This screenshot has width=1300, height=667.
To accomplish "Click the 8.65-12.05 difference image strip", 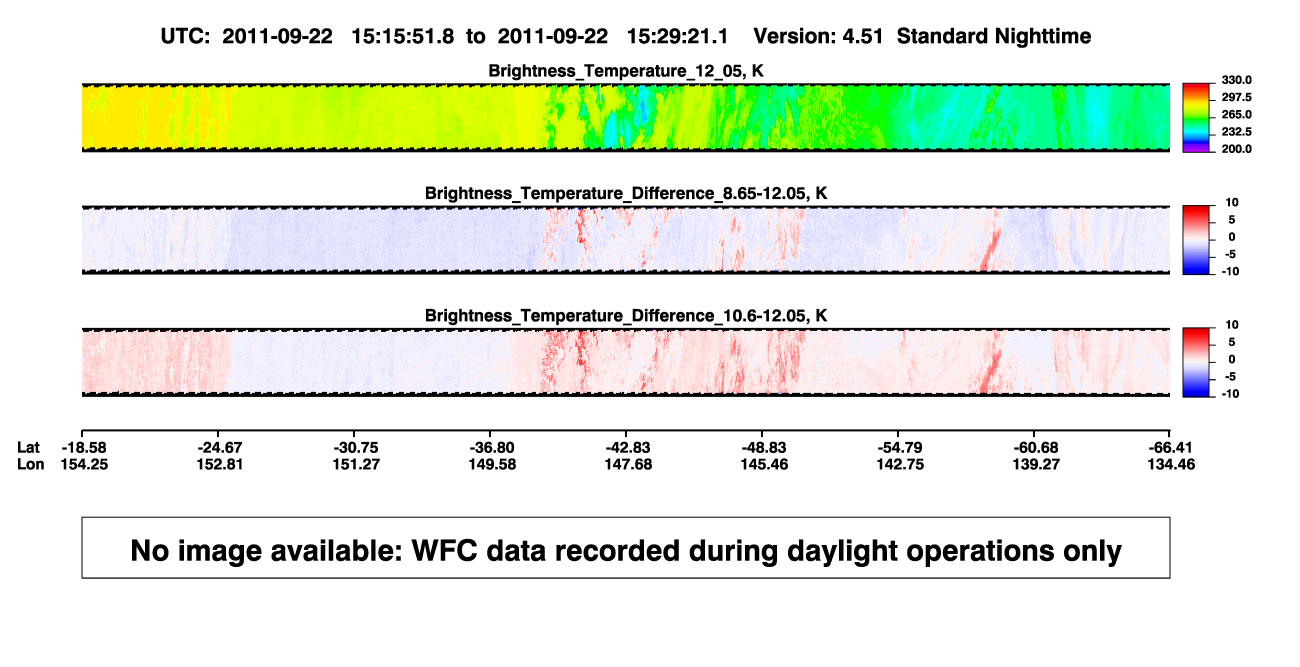I will (626, 239).
